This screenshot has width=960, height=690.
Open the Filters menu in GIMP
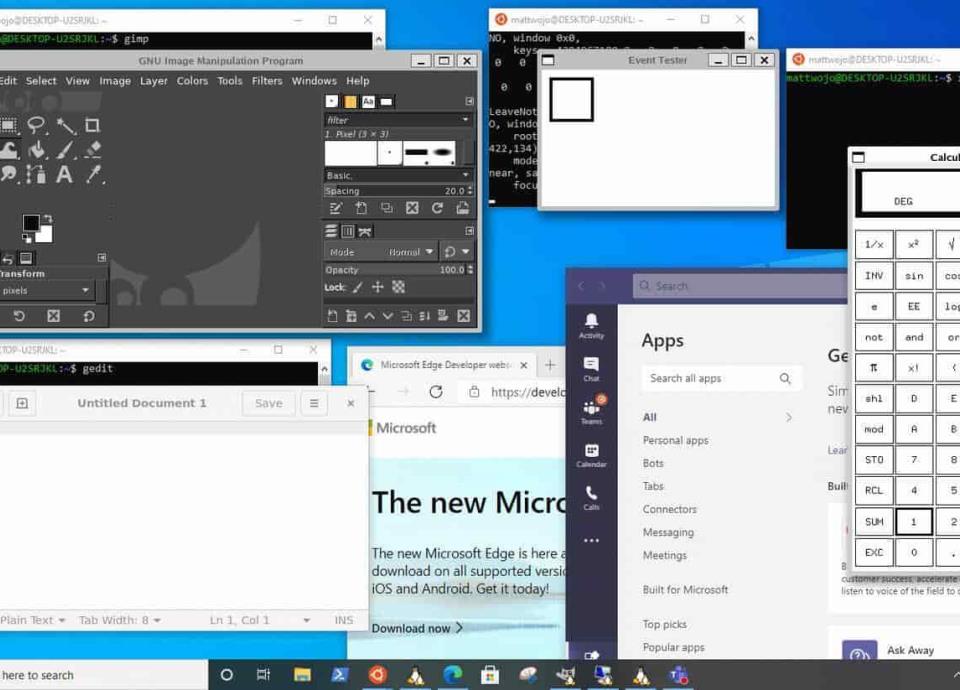coord(267,81)
